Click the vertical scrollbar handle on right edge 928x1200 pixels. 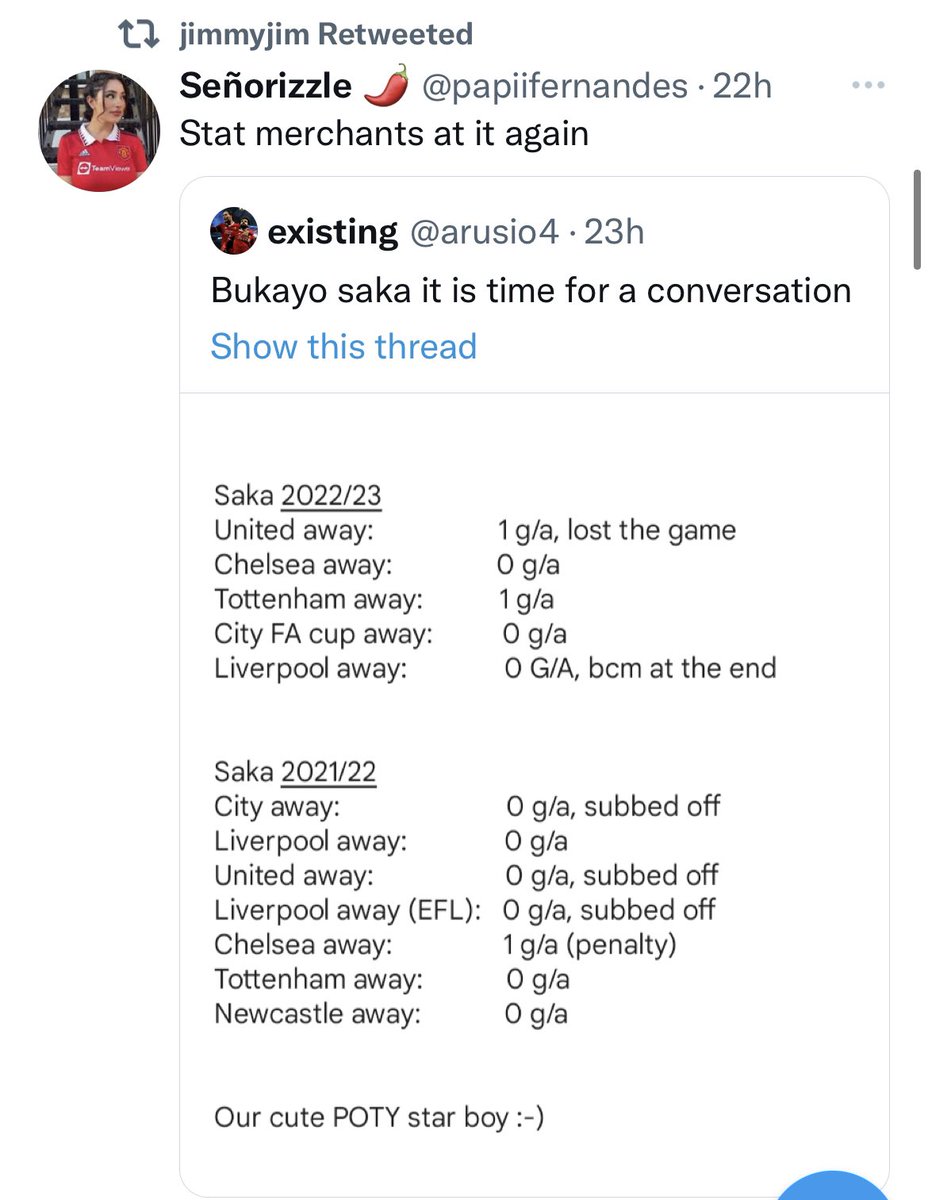[918, 218]
